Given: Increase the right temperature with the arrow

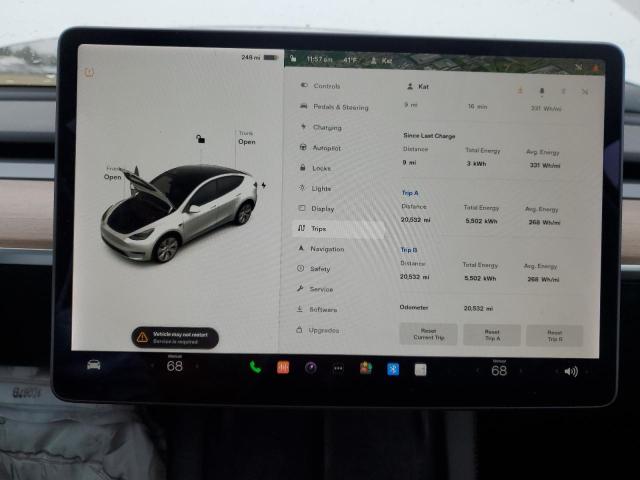Looking at the screenshot, I should pyautogui.click(x=521, y=371).
